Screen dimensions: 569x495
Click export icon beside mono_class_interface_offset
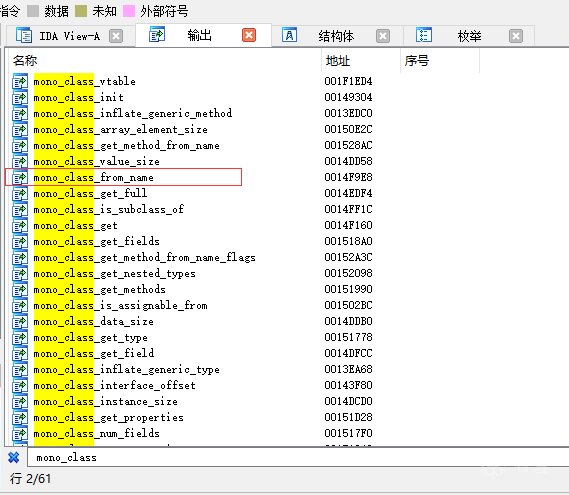pos(20,385)
